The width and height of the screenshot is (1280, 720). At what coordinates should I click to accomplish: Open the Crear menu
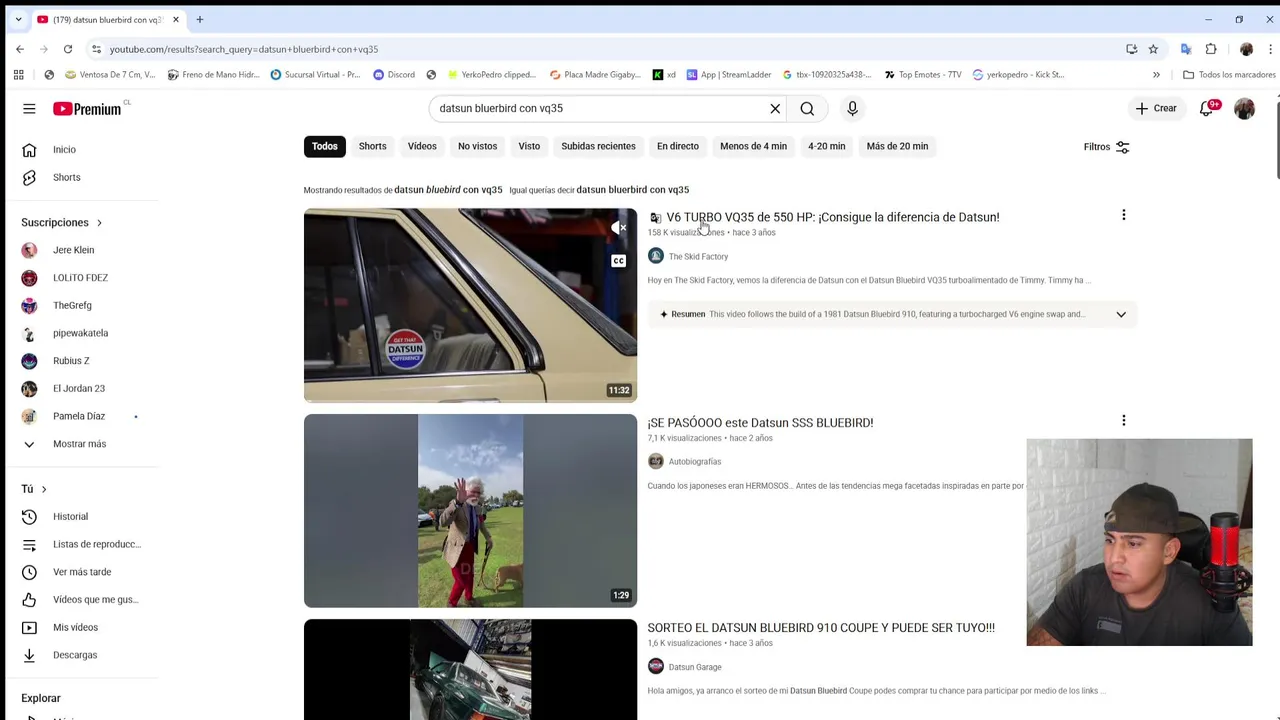(1156, 108)
